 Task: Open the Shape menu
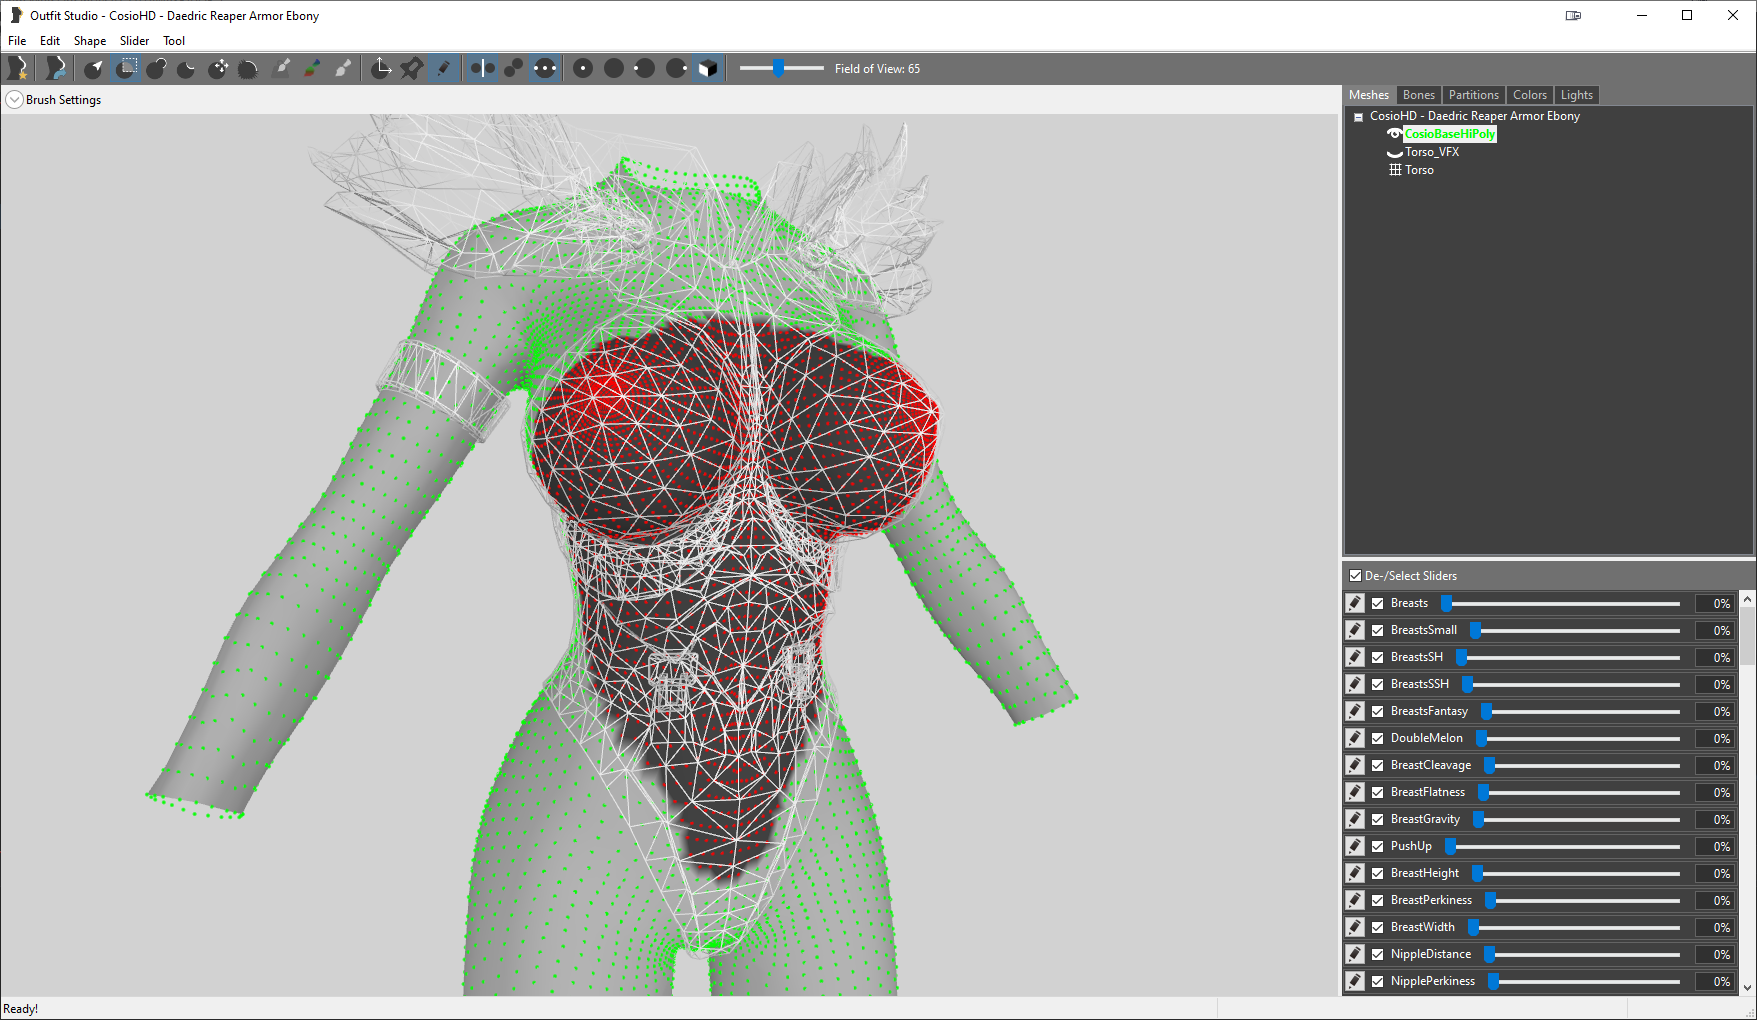pyautogui.click(x=90, y=41)
